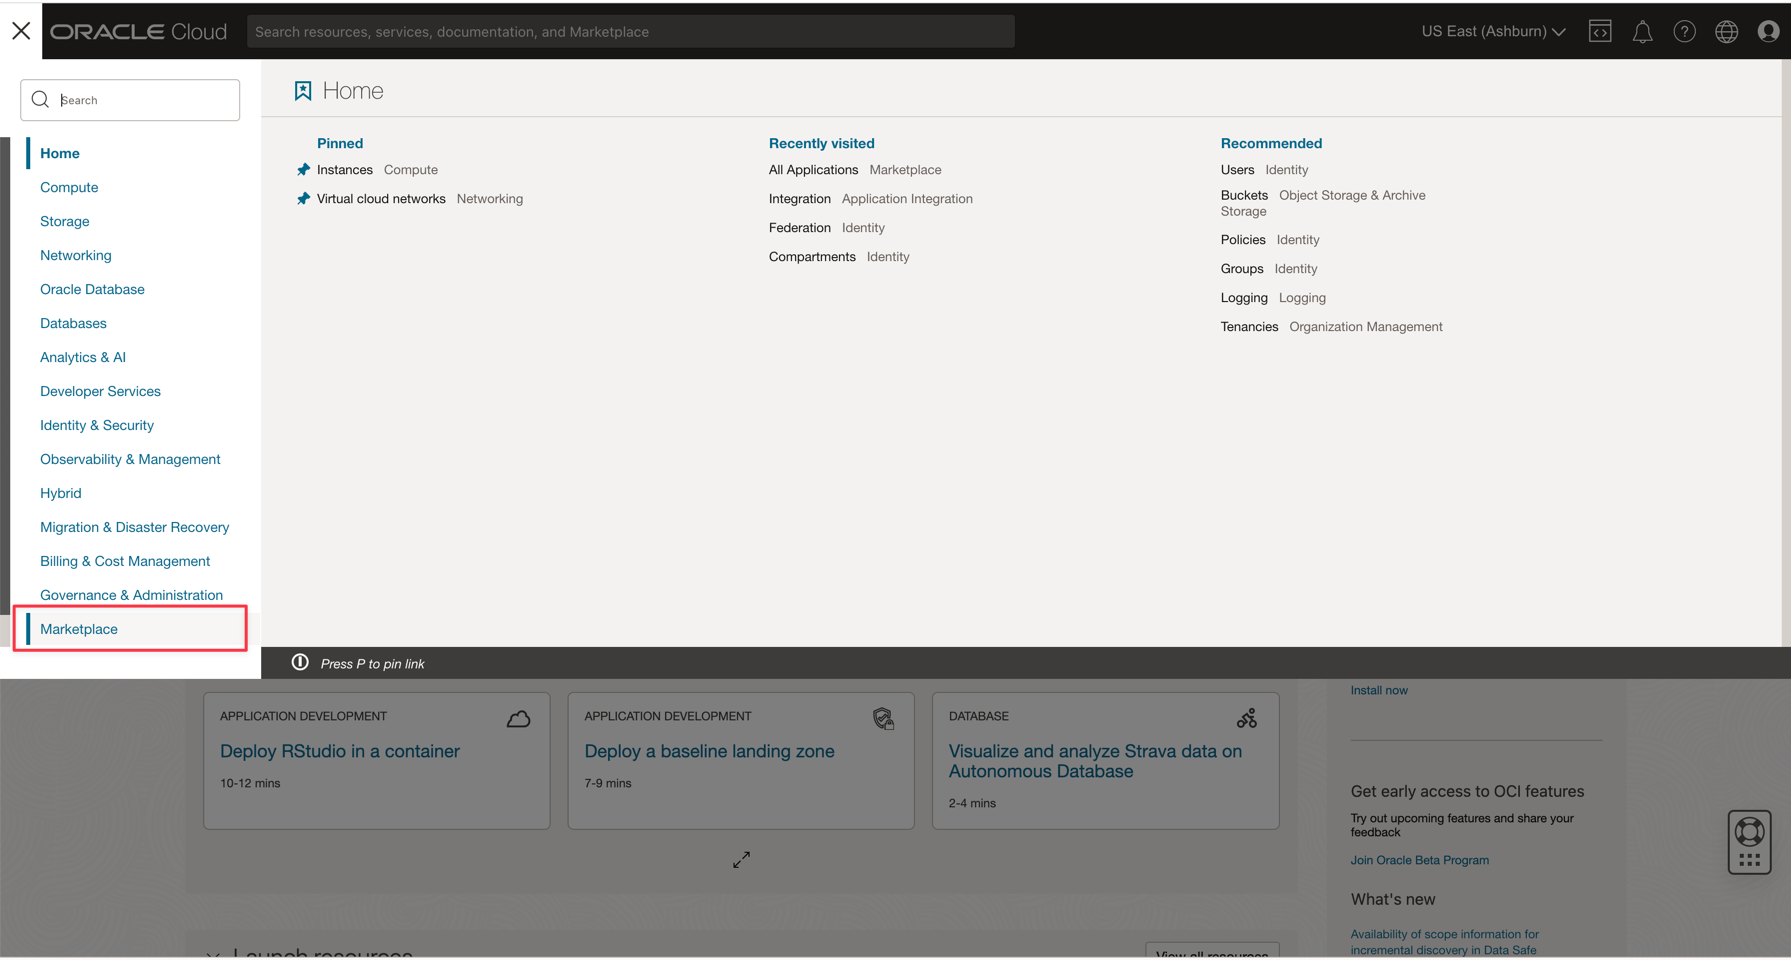Open the notifications bell icon
Image resolution: width=1791 pixels, height=960 pixels.
(x=1642, y=32)
